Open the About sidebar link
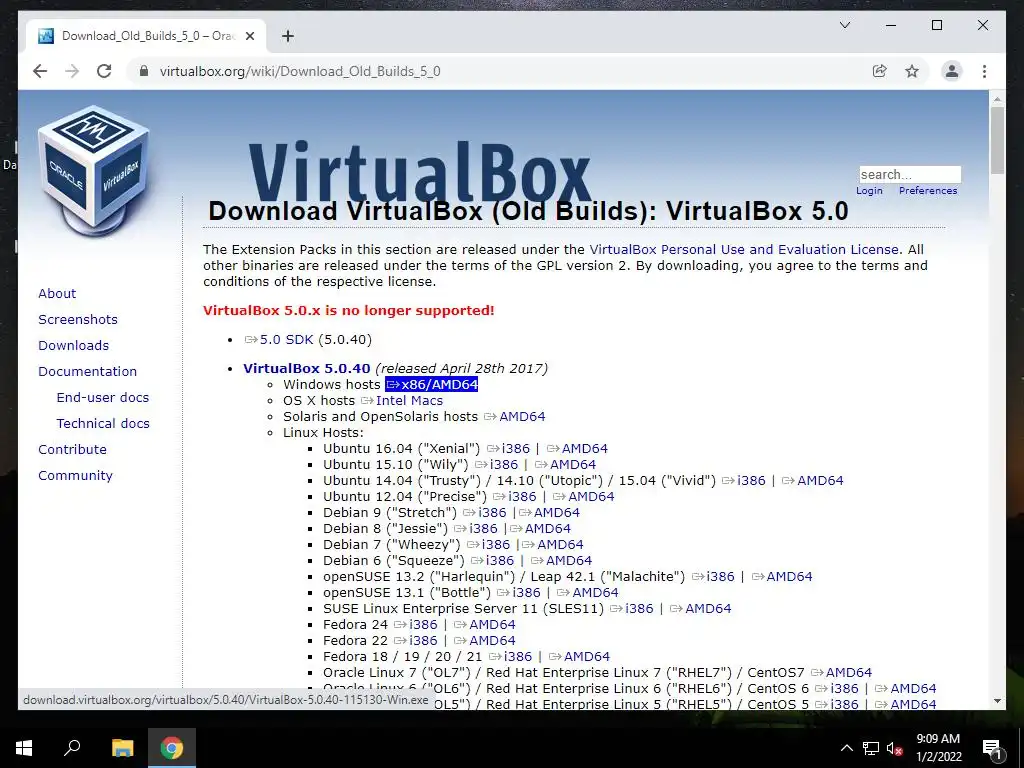Viewport: 1024px width, 768px height. 57,293
